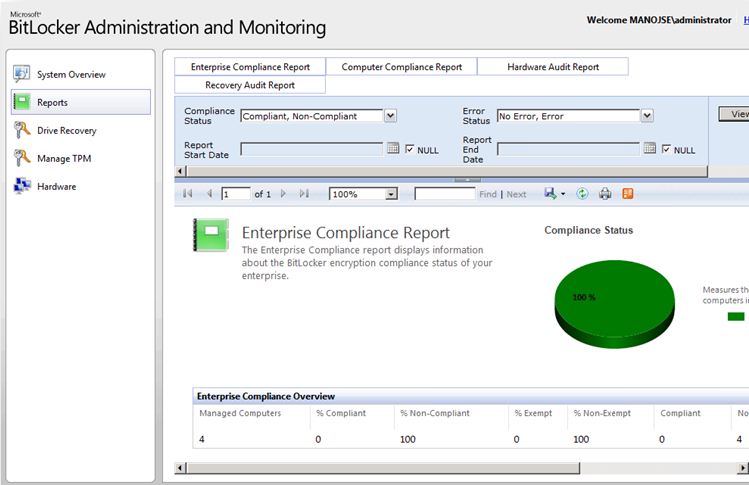Screen dimensions: 749x485
Task: Click Find link in report toolbar
Action: click(488, 194)
